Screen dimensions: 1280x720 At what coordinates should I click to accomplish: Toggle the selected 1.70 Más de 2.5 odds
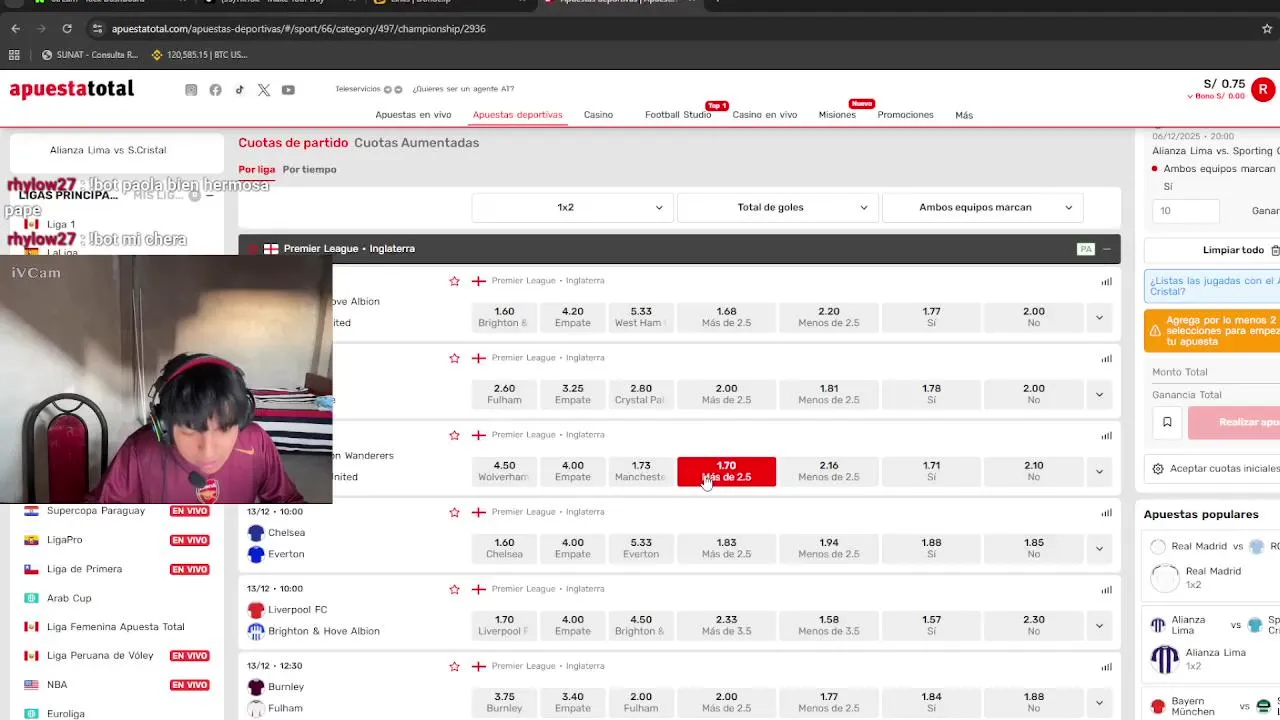pyautogui.click(x=726, y=472)
